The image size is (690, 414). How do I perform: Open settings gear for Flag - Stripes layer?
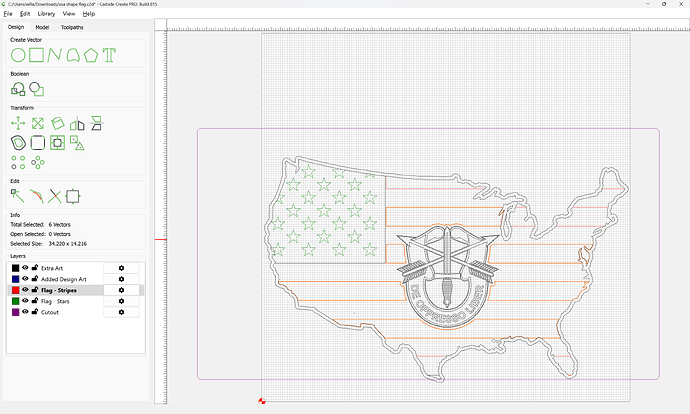[121, 290]
